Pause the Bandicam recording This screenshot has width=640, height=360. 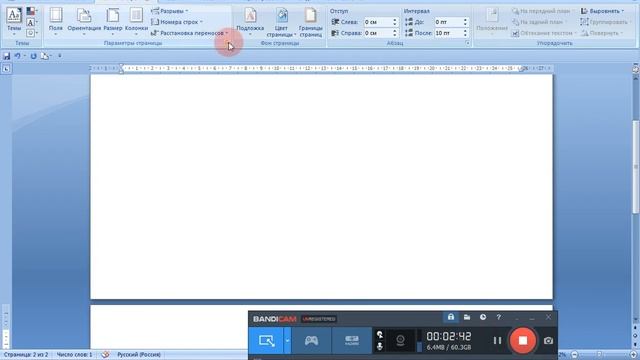coord(497,340)
